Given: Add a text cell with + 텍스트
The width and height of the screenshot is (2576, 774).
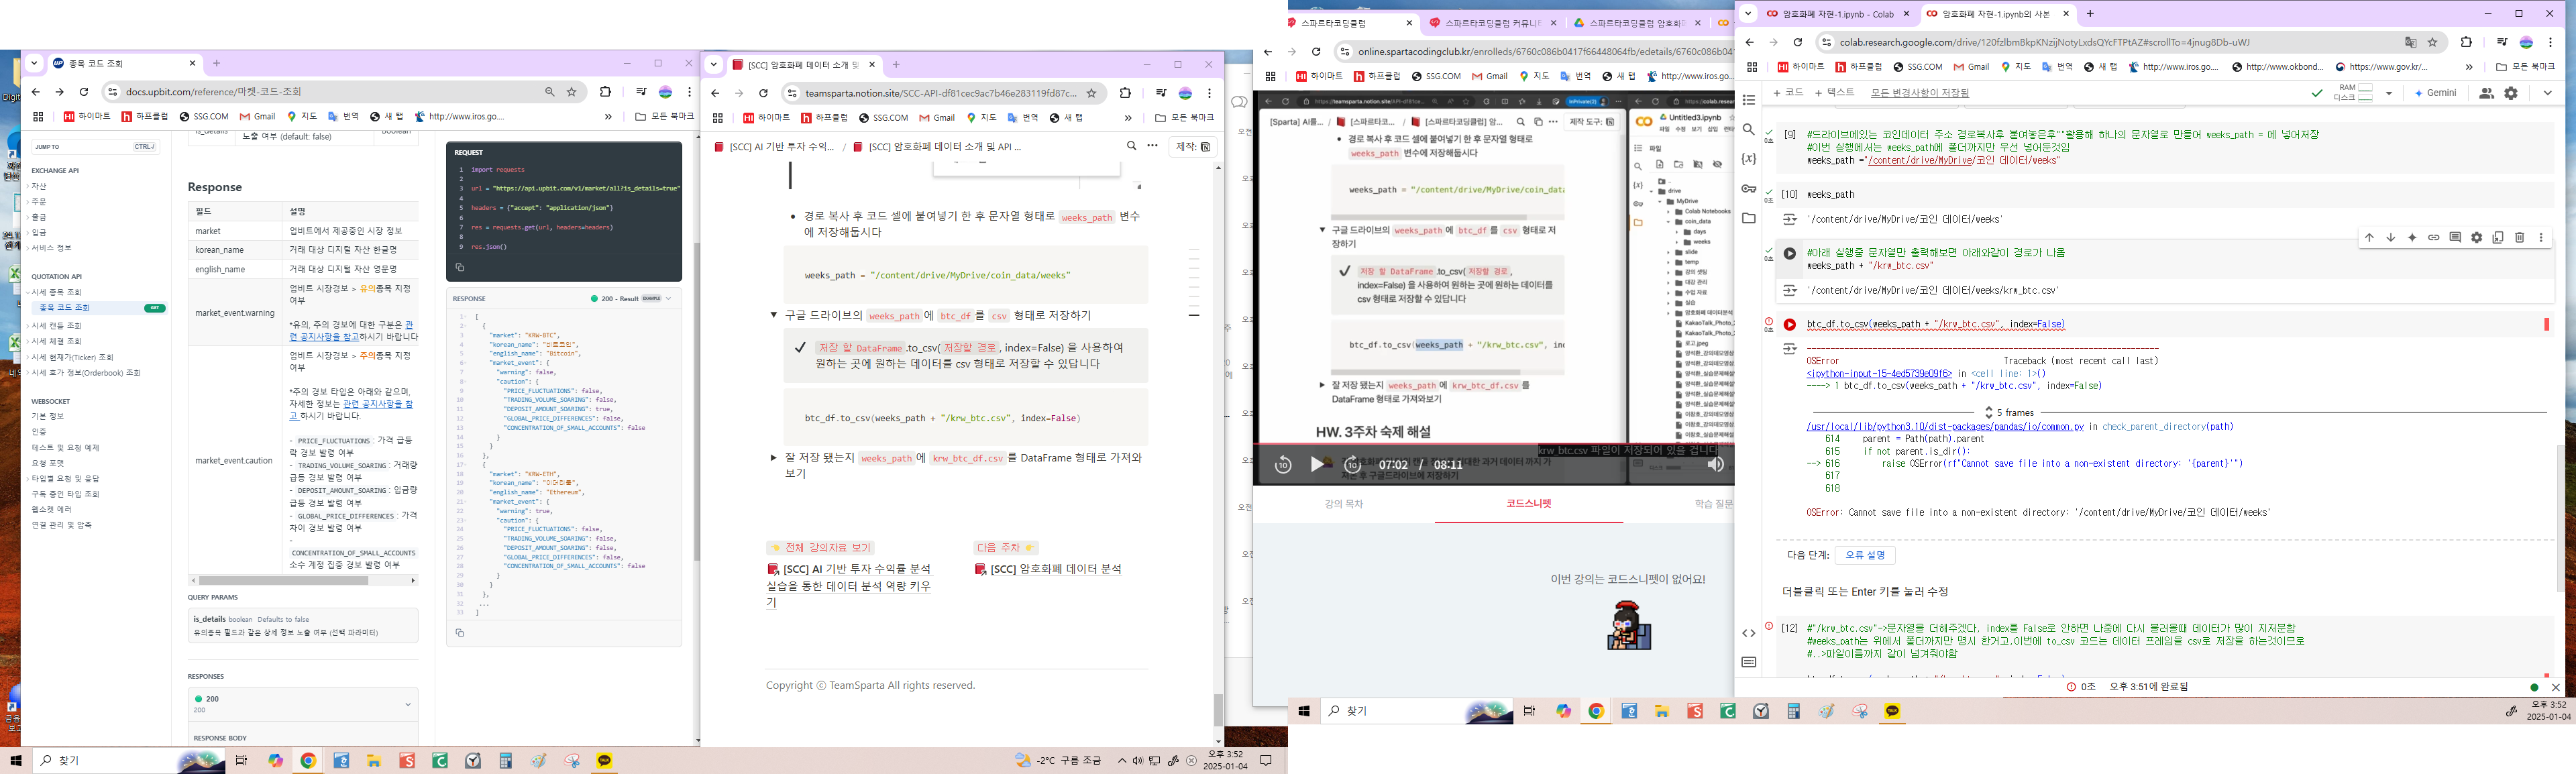Looking at the screenshot, I should pos(1834,93).
